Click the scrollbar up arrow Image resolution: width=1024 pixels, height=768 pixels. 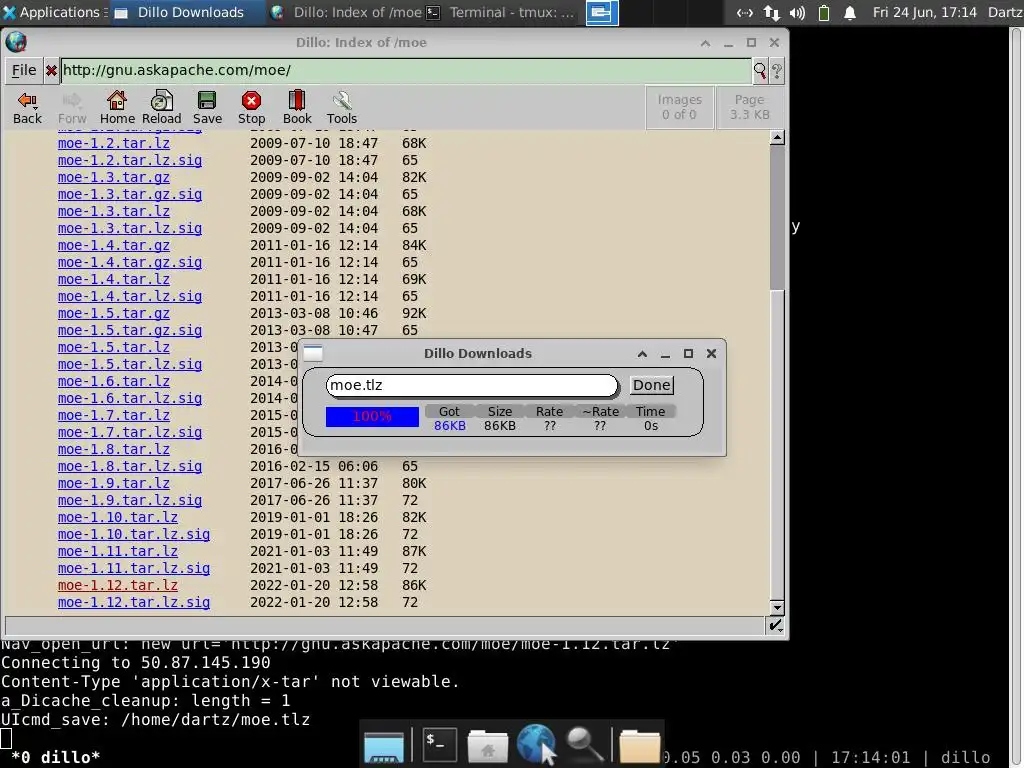point(776,137)
